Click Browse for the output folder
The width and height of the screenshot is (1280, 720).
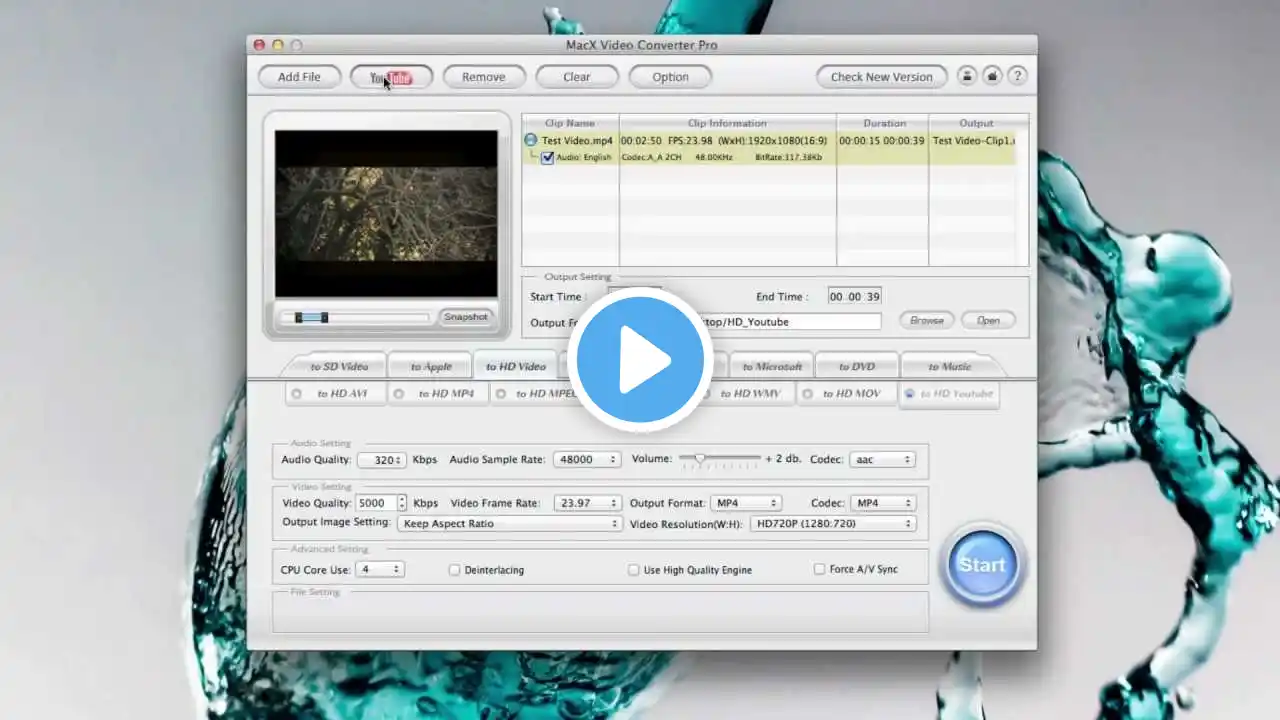click(x=927, y=321)
